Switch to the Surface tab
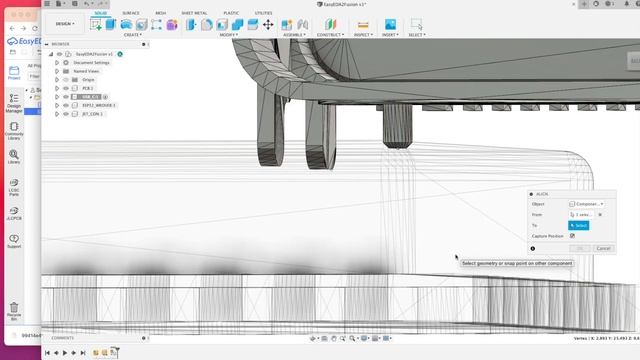 [131, 13]
